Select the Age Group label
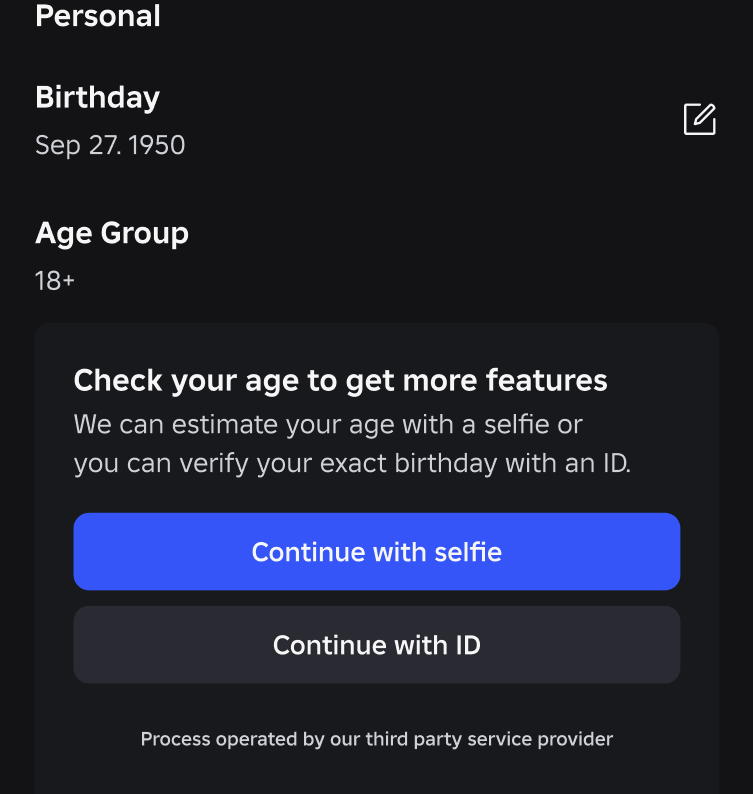This screenshot has width=753, height=794. click(x=111, y=233)
